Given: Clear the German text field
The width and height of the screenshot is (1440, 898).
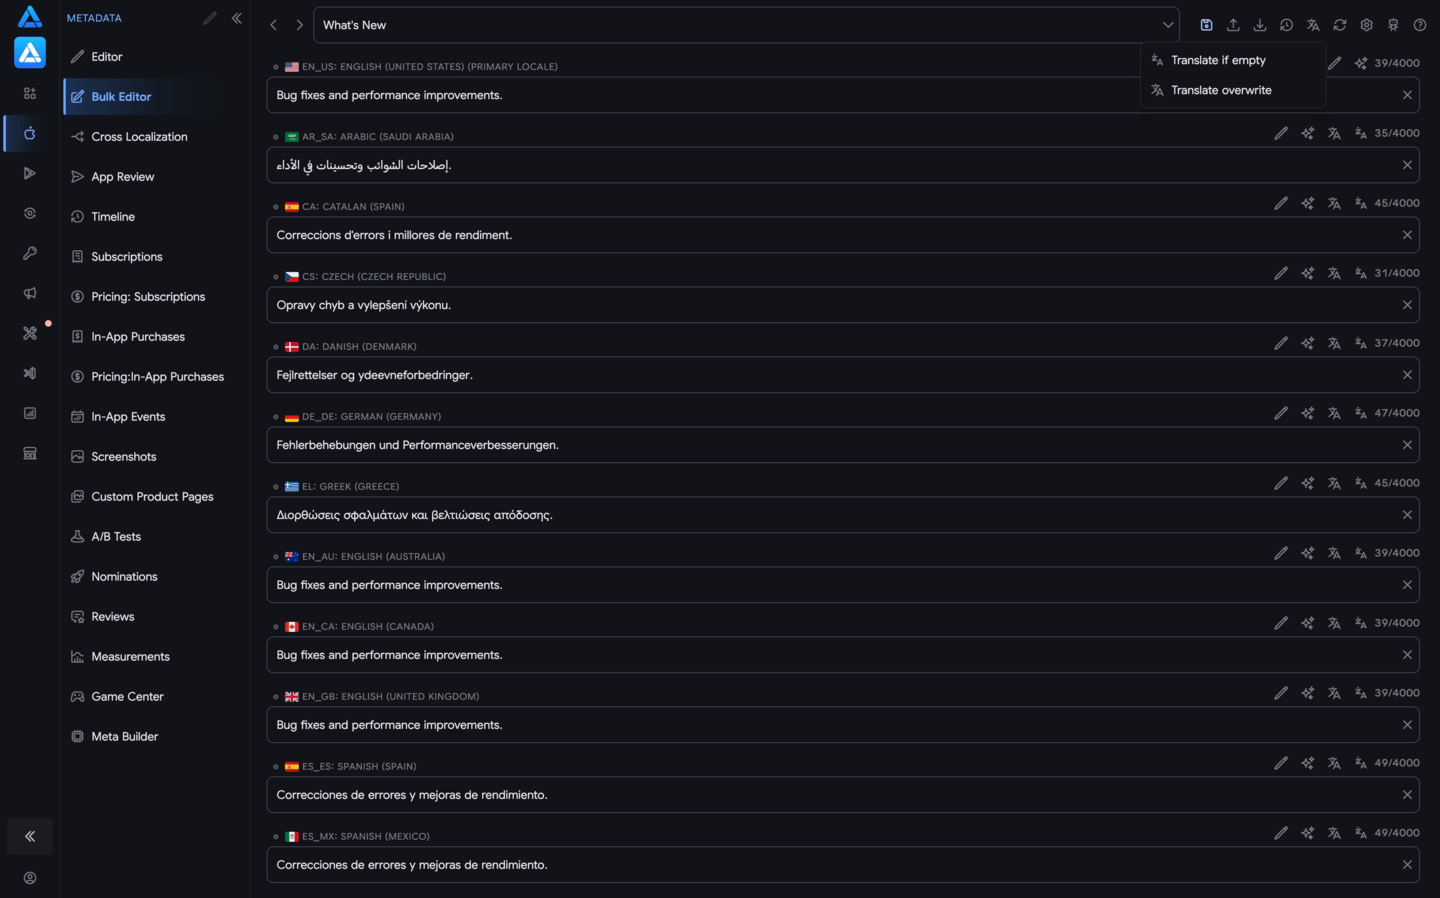Looking at the screenshot, I should click(x=1407, y=445).
